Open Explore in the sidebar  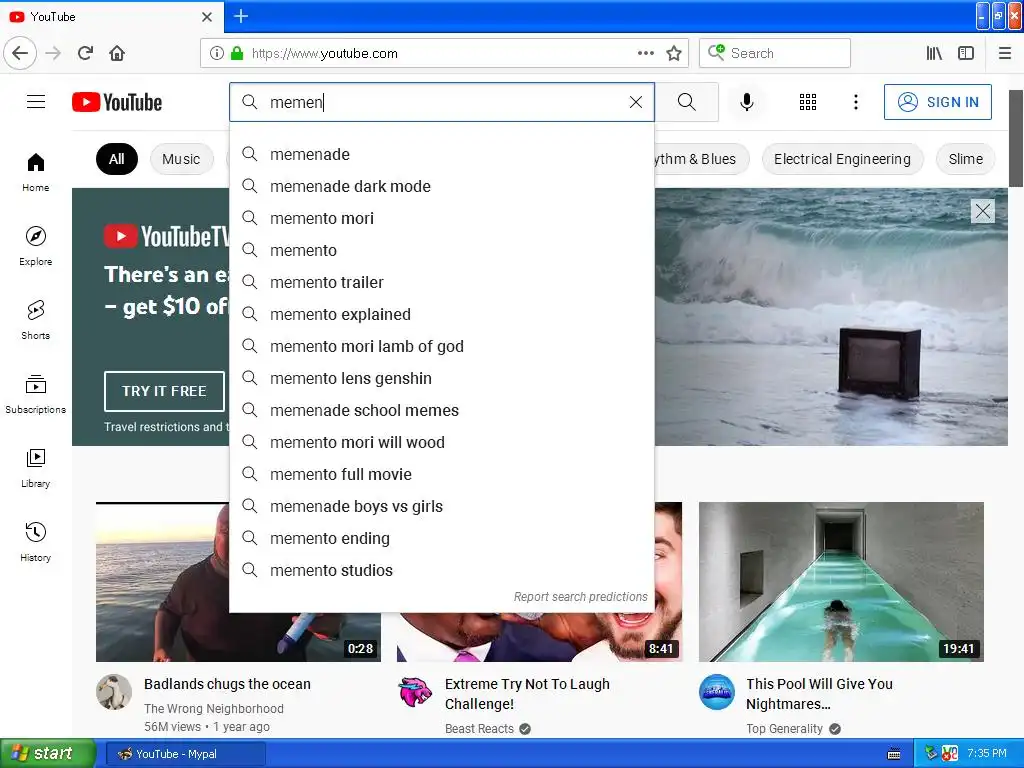pos(36,246)
